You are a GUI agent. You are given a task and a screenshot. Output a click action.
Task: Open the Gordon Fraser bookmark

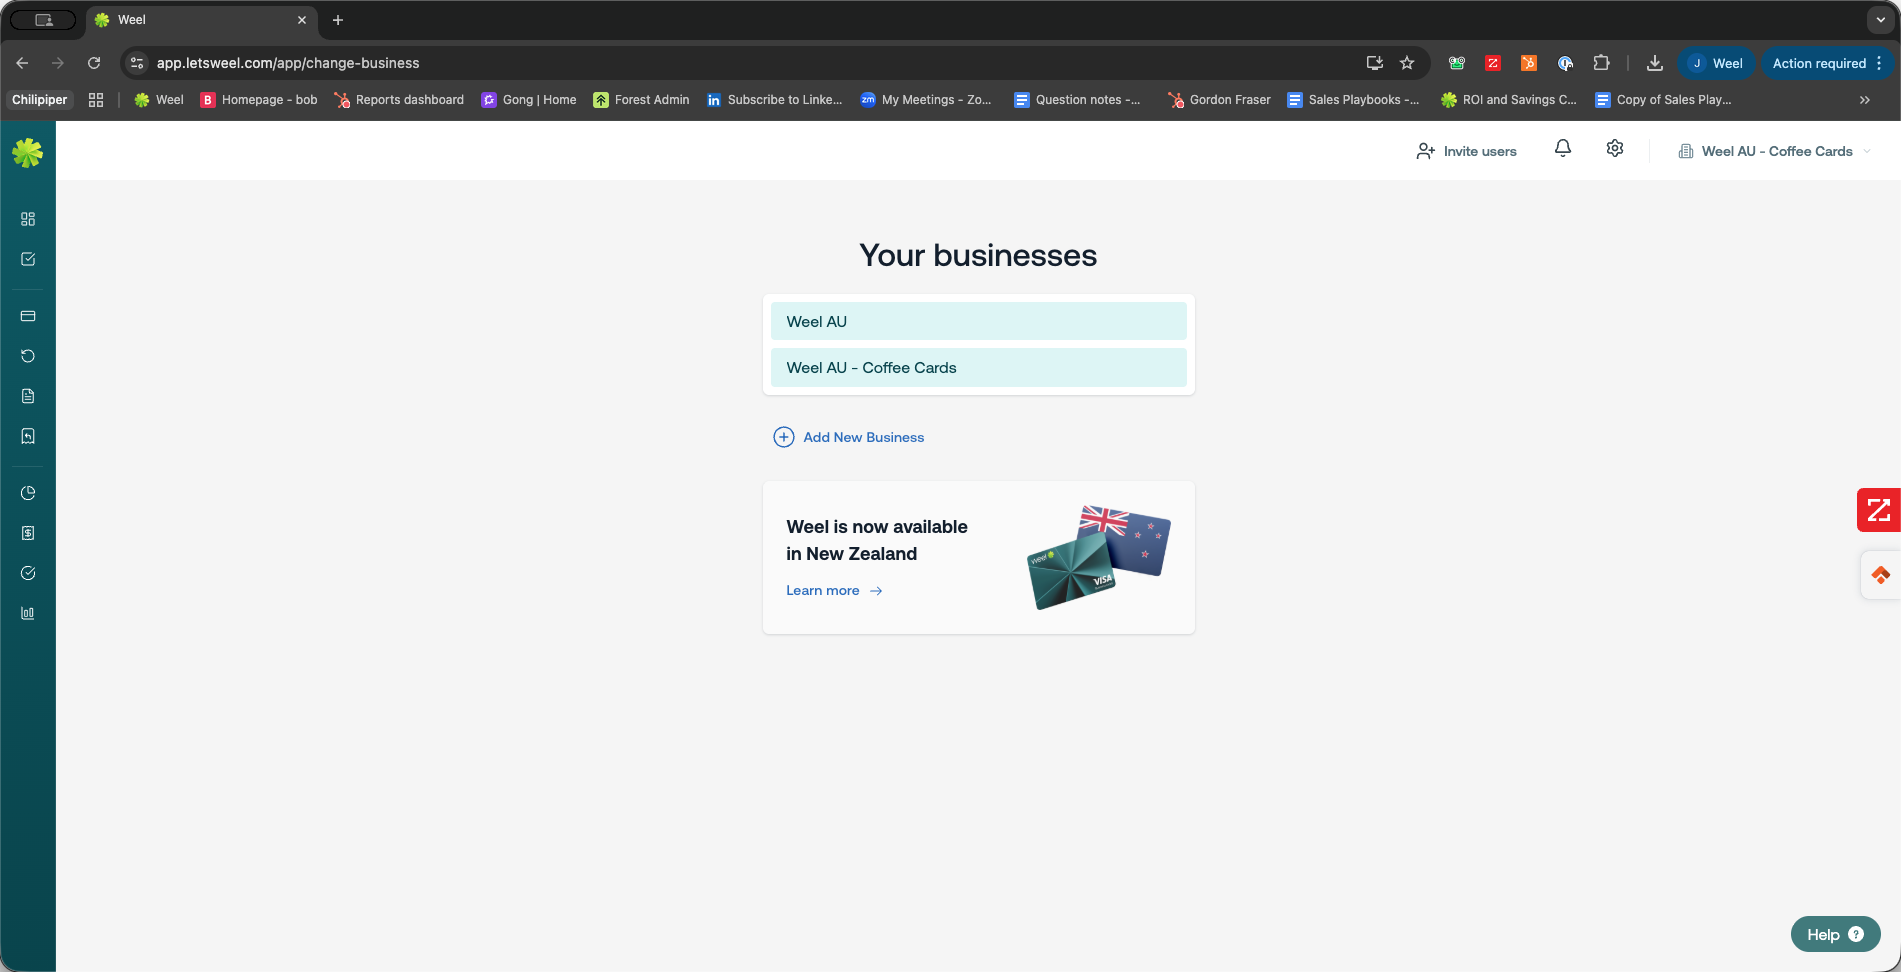1219,100
